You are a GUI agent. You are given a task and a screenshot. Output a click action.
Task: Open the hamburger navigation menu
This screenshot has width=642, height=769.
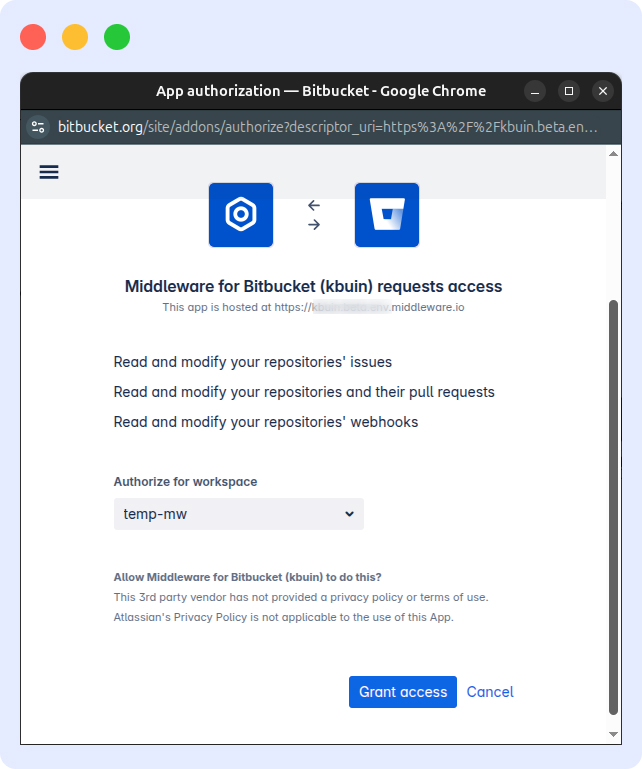(x=49, y=172)
